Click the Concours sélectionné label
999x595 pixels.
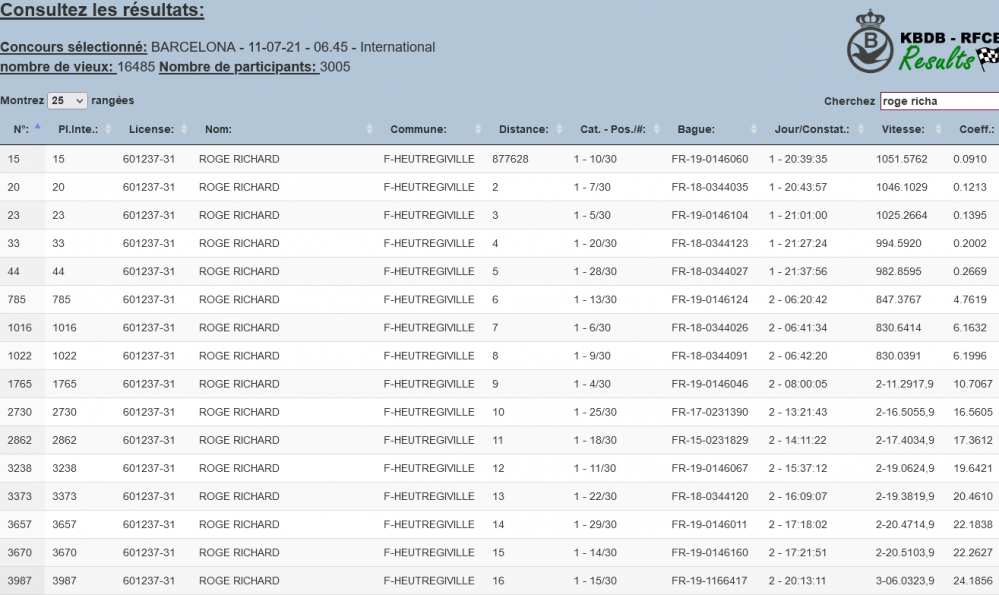point(74,47)
